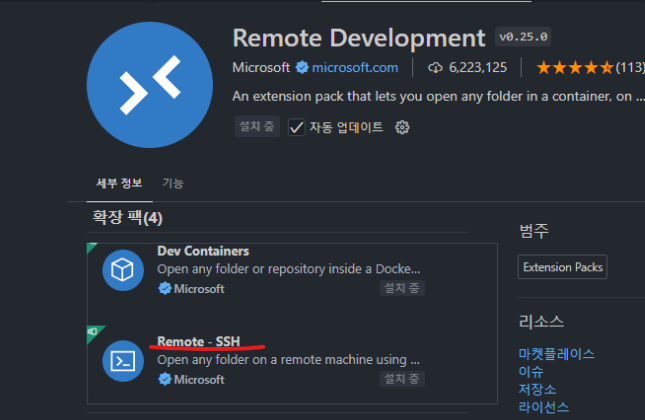
Task: Click the 확장 팩(4) heading
Action: pyautogui.click(x=128, y=217)
